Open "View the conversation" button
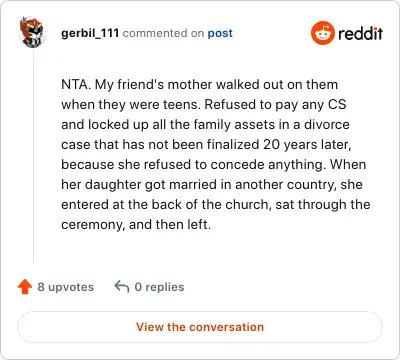This screenshot has height=360, width=400. tap(200, 327)
